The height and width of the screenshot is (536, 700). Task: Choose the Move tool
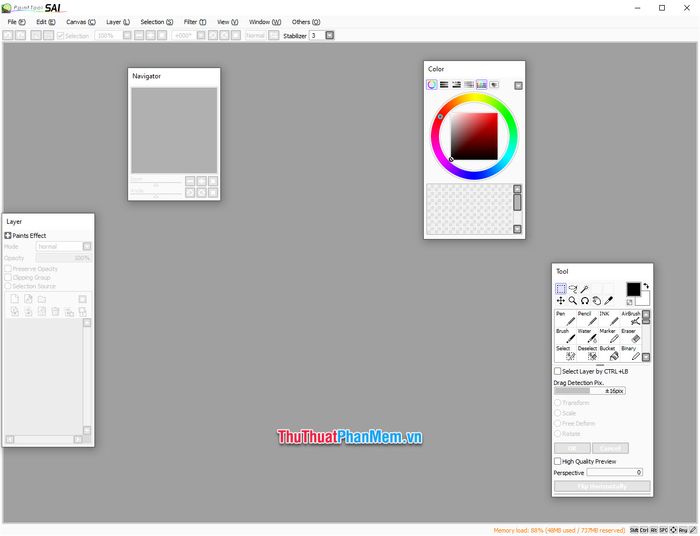click(561, 301)
